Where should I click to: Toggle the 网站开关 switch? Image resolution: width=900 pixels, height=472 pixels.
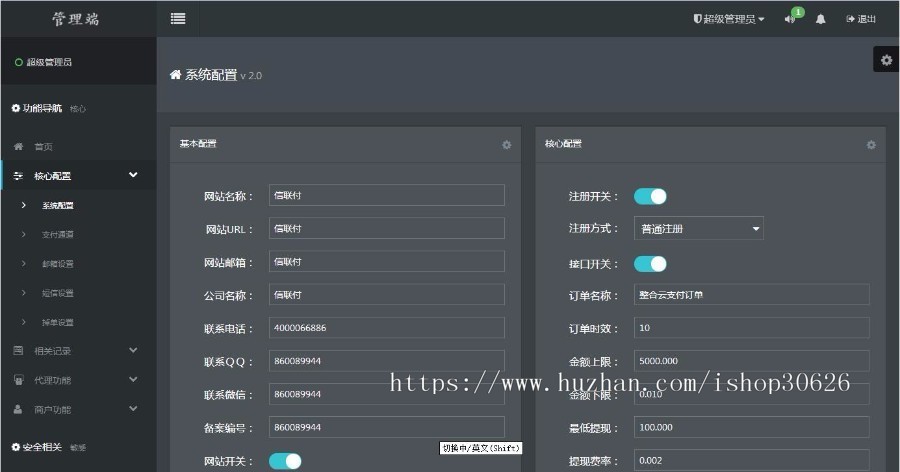pos(285,461)
